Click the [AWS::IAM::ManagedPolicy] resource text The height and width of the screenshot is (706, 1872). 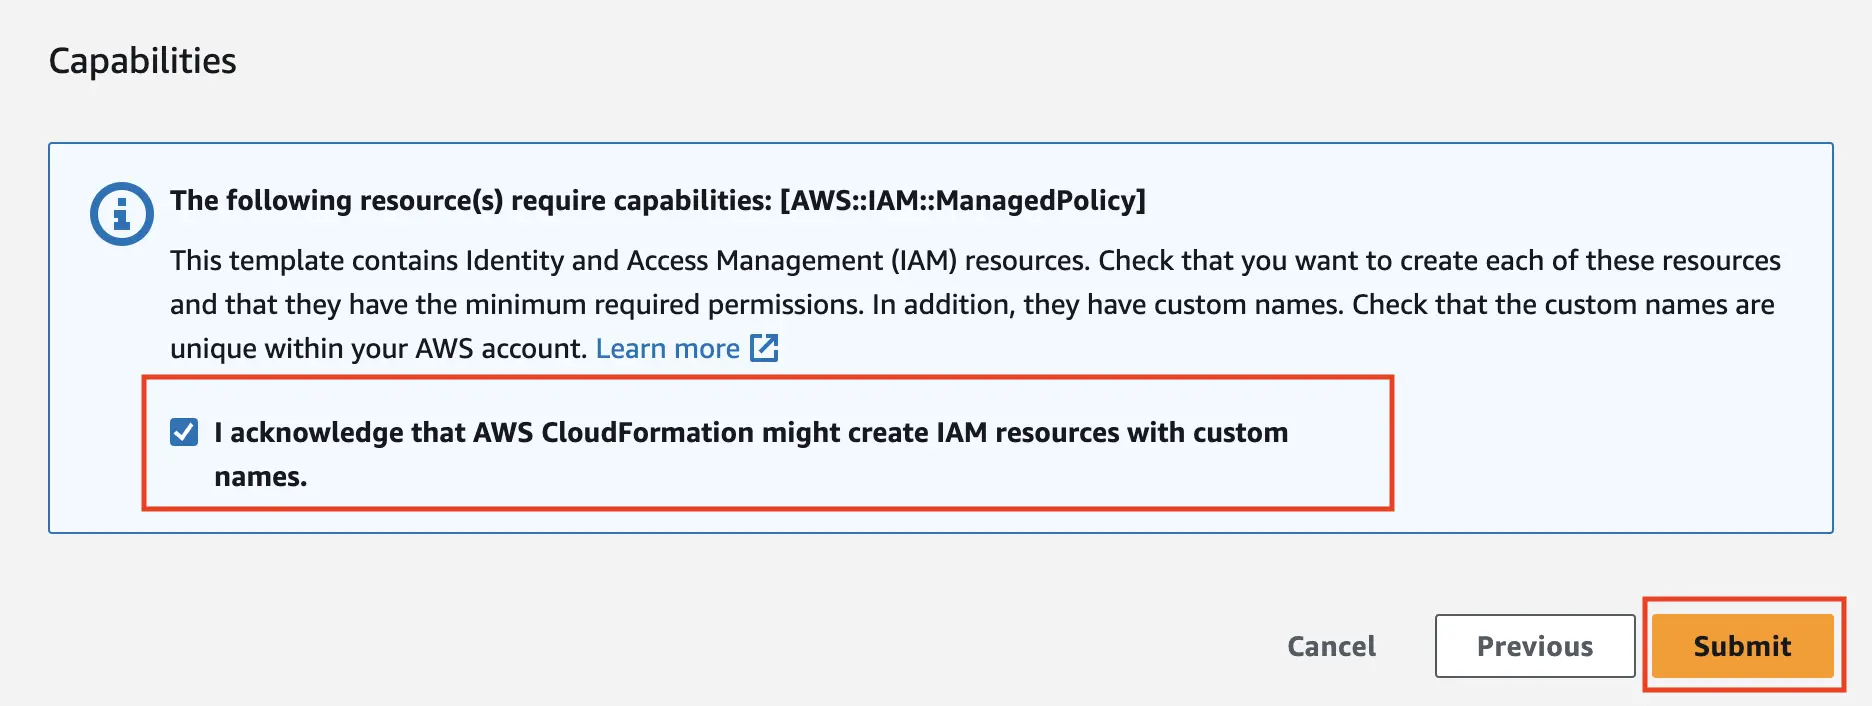point(963,200)
